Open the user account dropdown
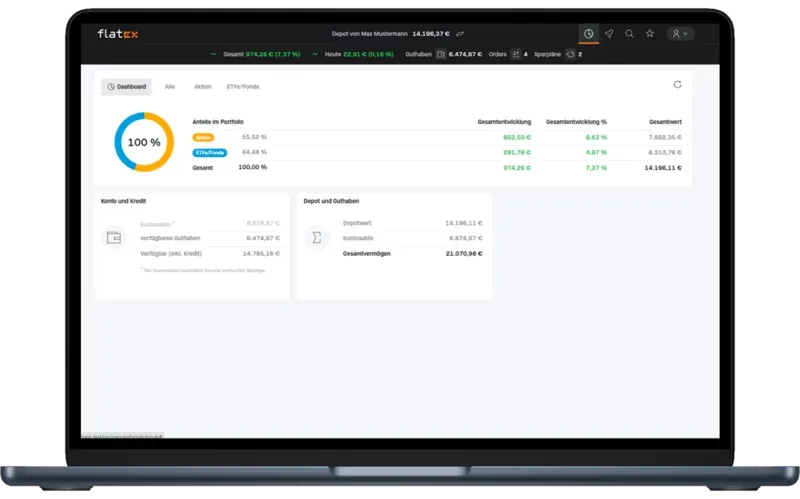 point(680,34)
